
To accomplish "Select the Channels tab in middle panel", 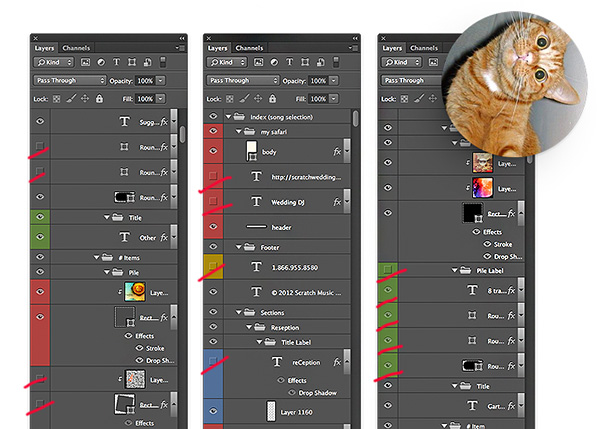I will tap(249, 48).
